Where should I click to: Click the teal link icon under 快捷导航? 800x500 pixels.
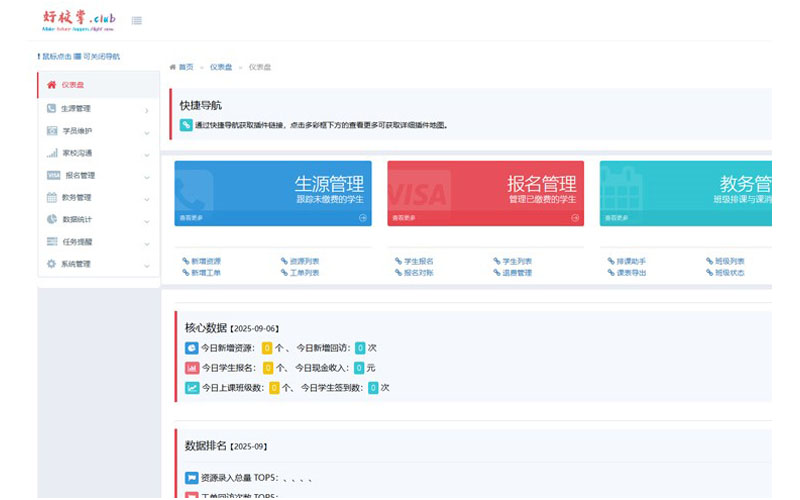click(186, 126)
